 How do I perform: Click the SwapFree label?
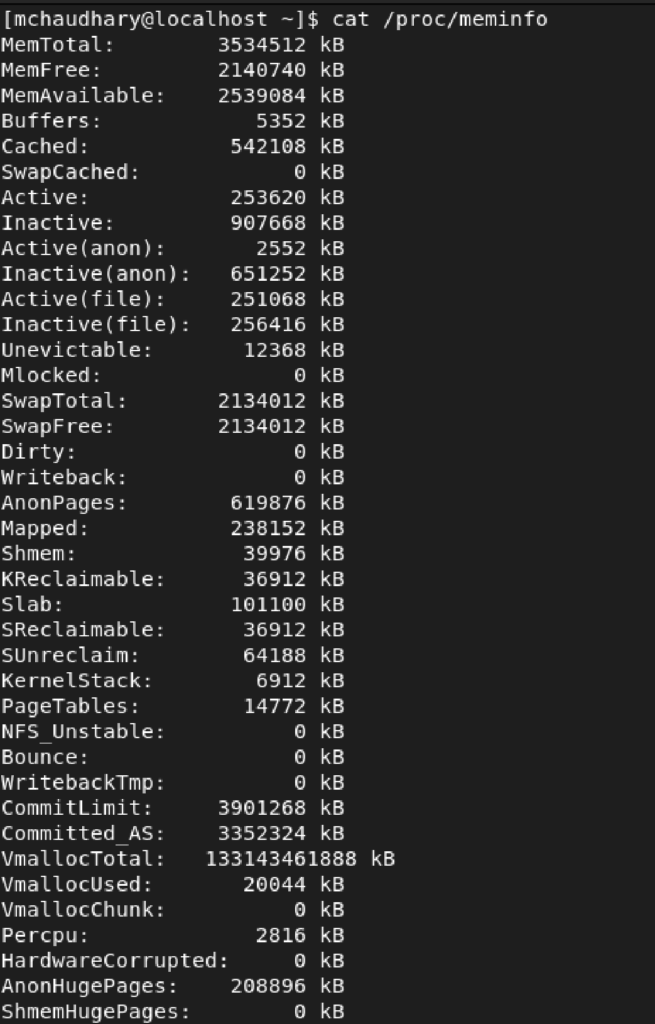point(57,427)
